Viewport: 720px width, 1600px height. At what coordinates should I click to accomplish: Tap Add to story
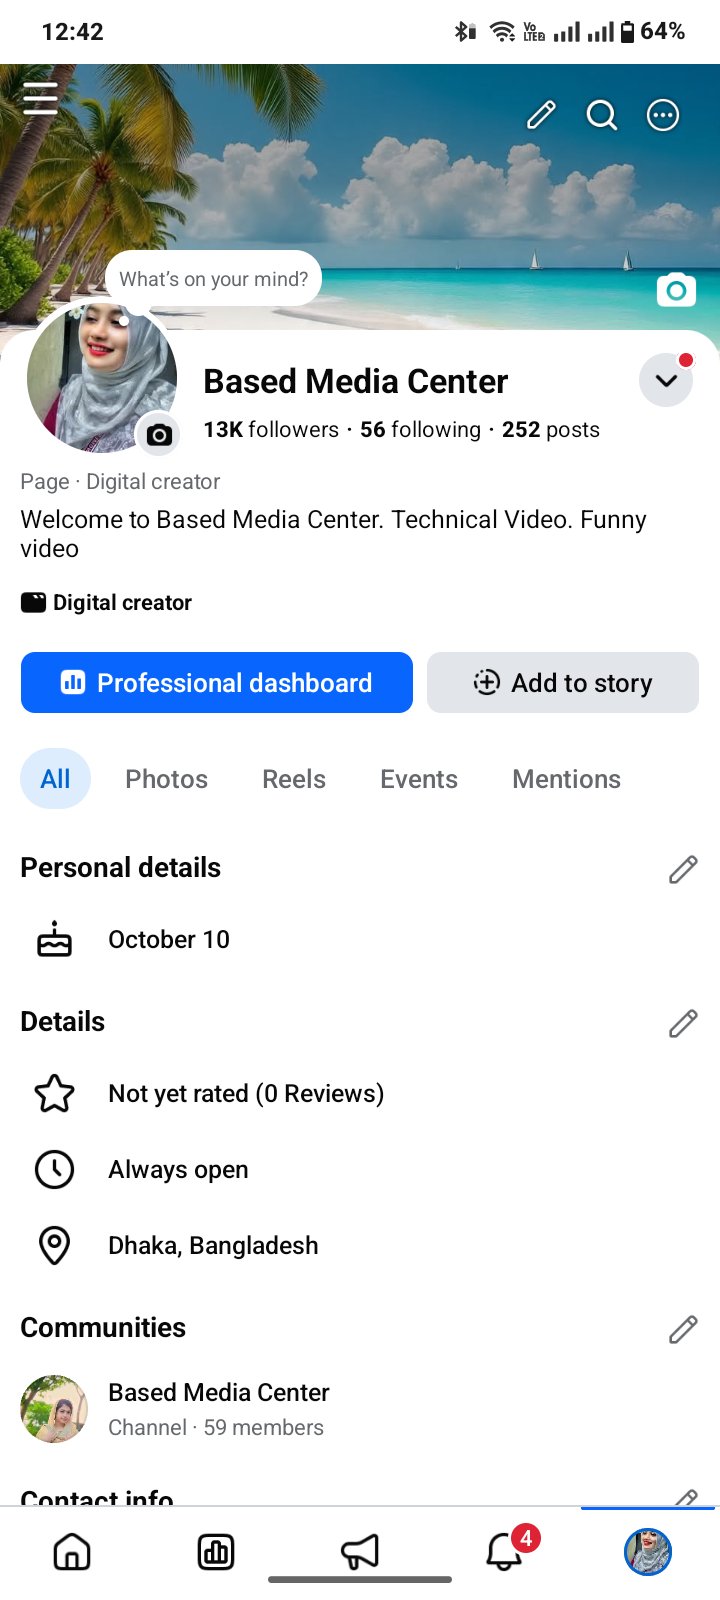pyautogui.click(x=563, y=683)
